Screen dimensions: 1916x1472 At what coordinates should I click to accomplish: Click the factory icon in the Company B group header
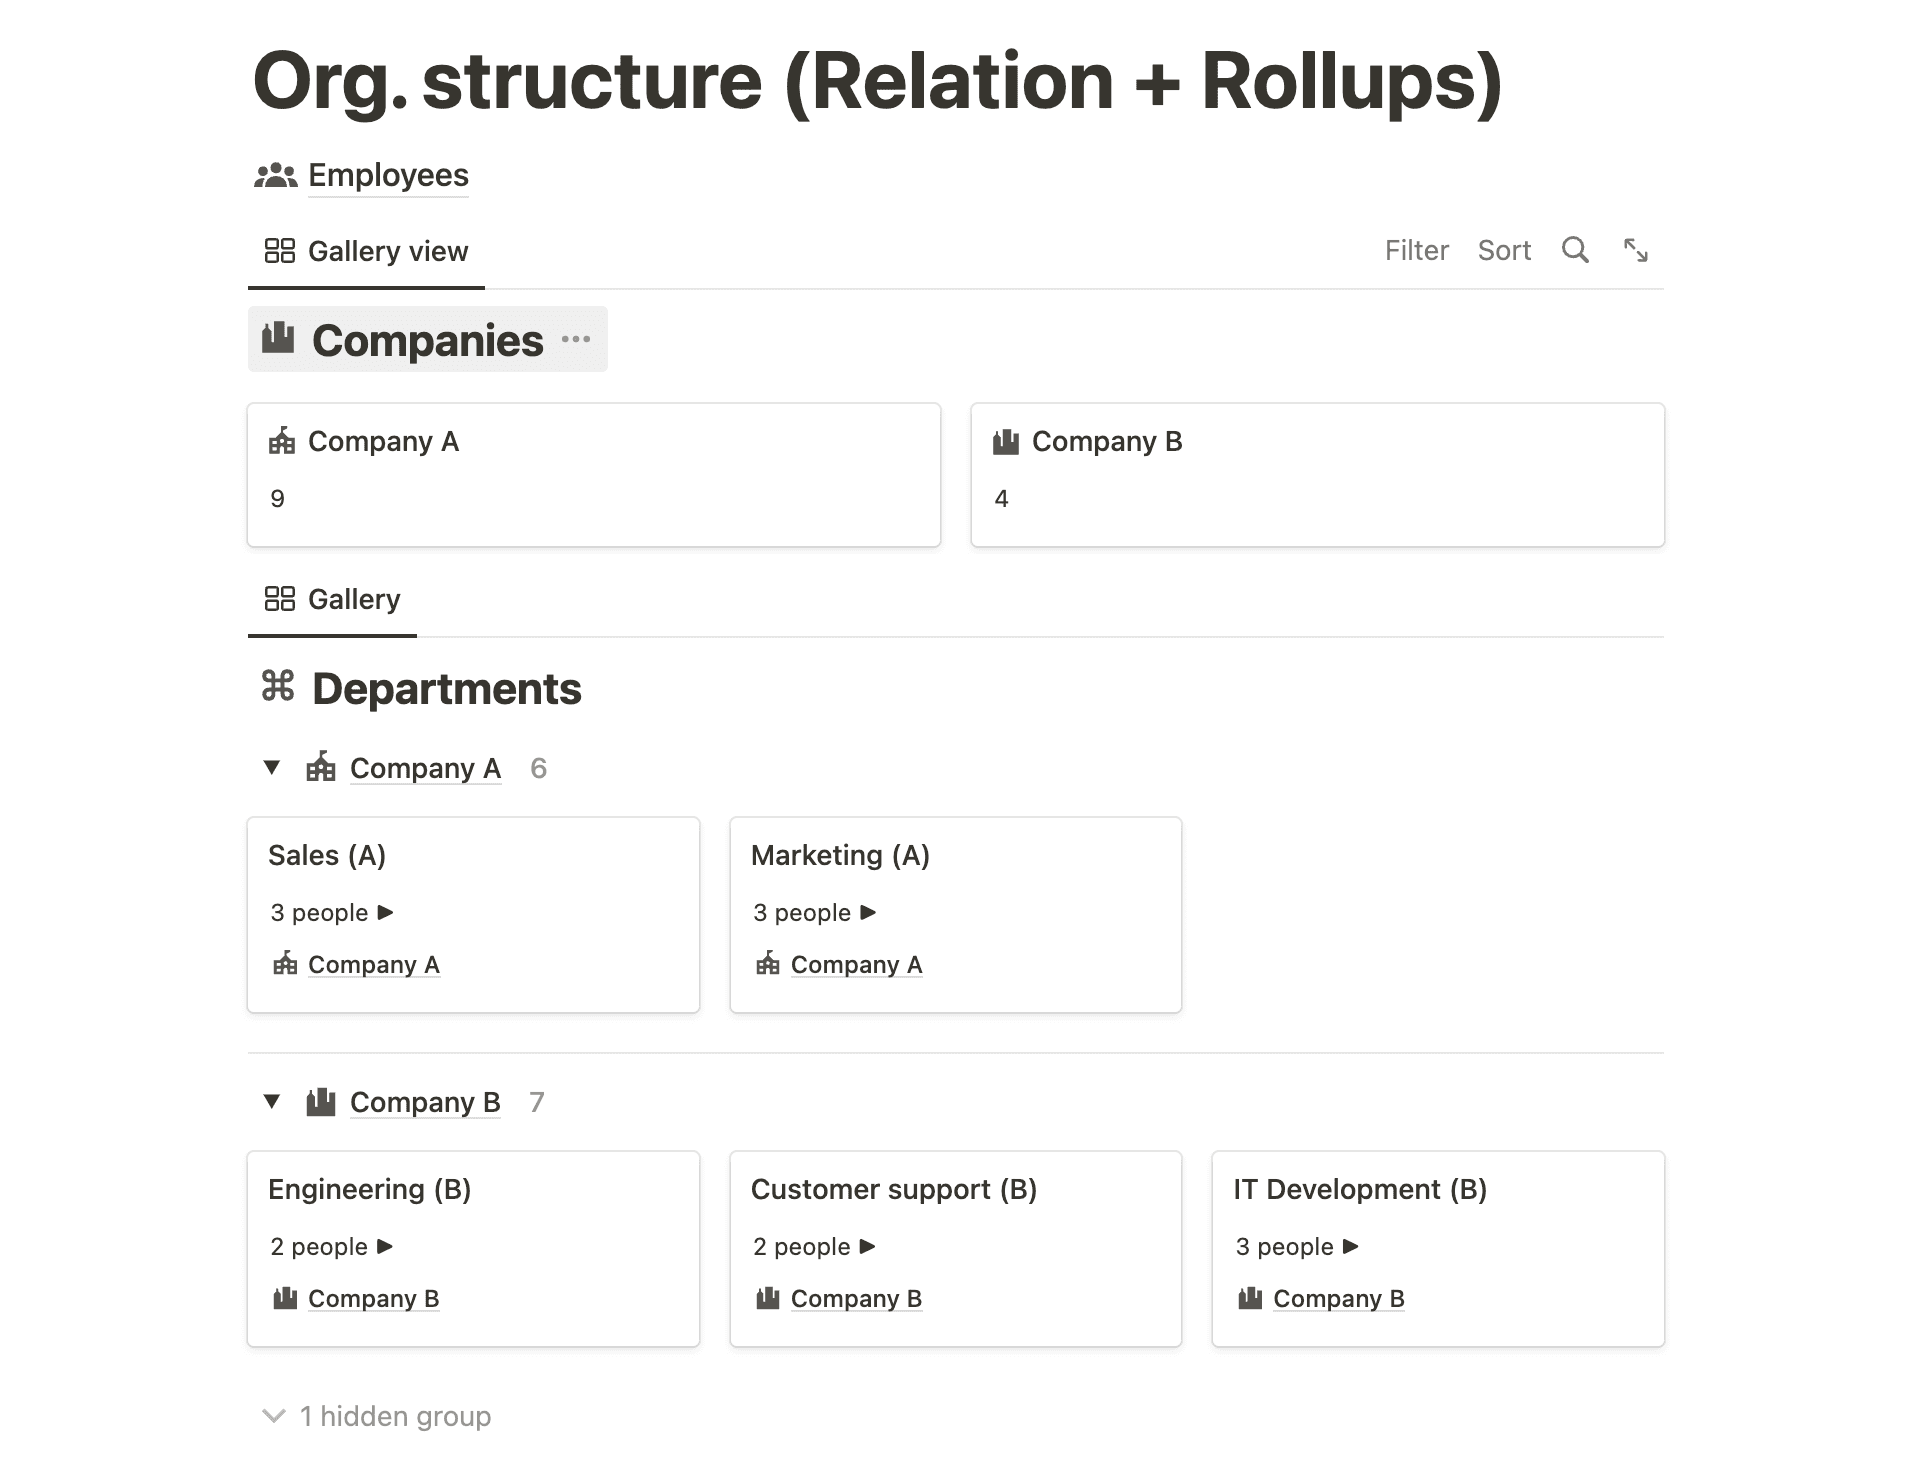[x=320, y=1102]
